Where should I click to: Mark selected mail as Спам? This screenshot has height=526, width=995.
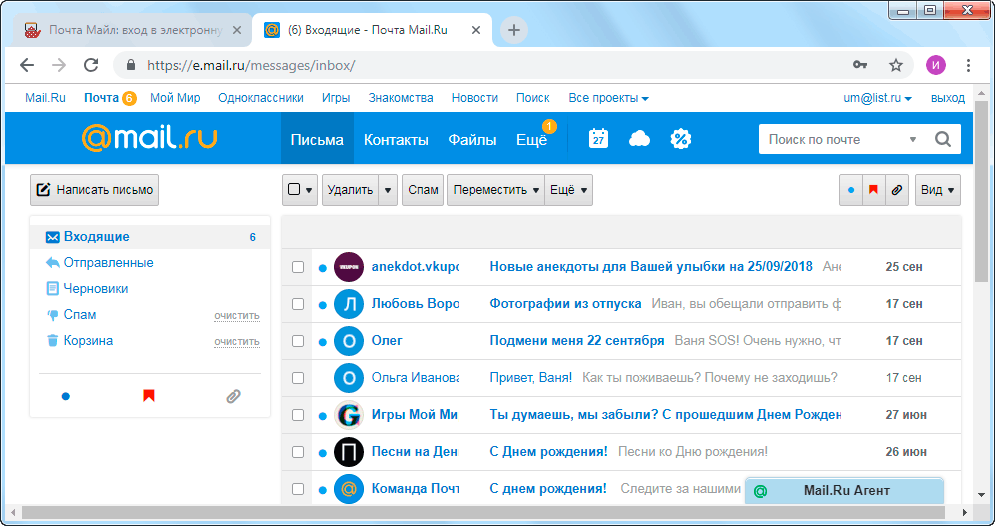[423, 190]
